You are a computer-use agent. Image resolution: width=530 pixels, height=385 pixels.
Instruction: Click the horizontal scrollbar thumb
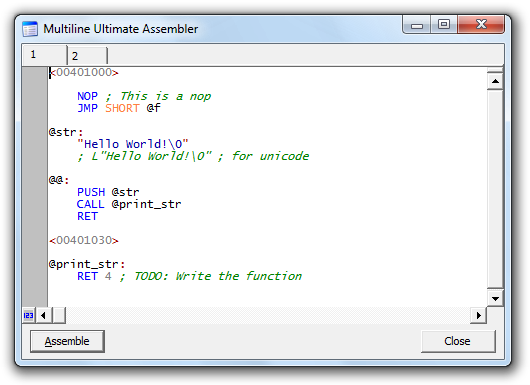point(59,315)
